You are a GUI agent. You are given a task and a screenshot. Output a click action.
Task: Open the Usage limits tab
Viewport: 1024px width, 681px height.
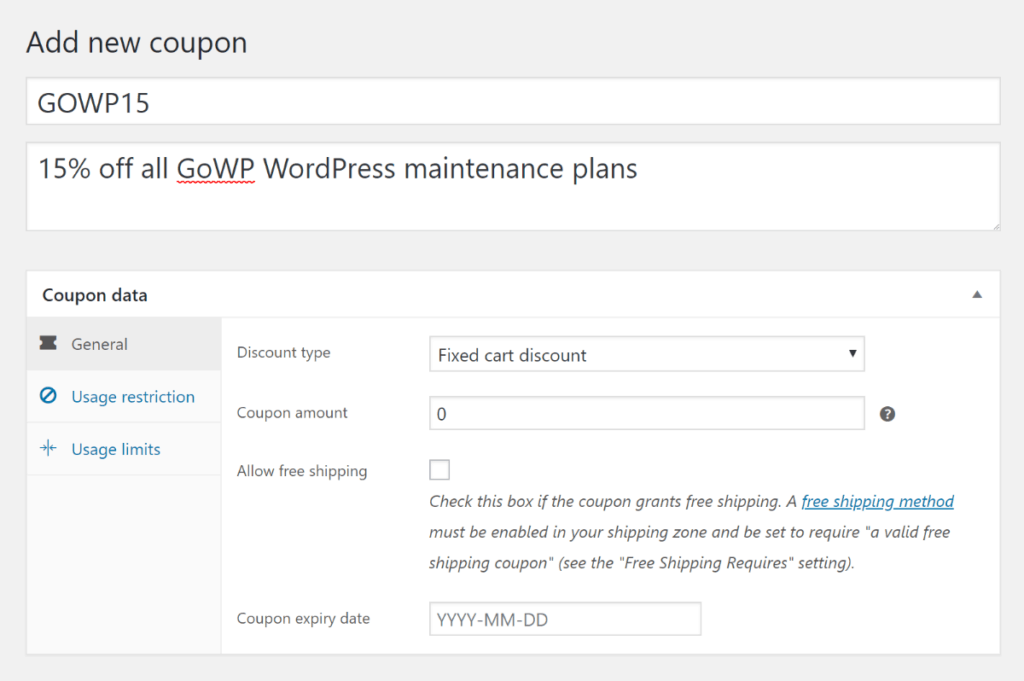124,449
